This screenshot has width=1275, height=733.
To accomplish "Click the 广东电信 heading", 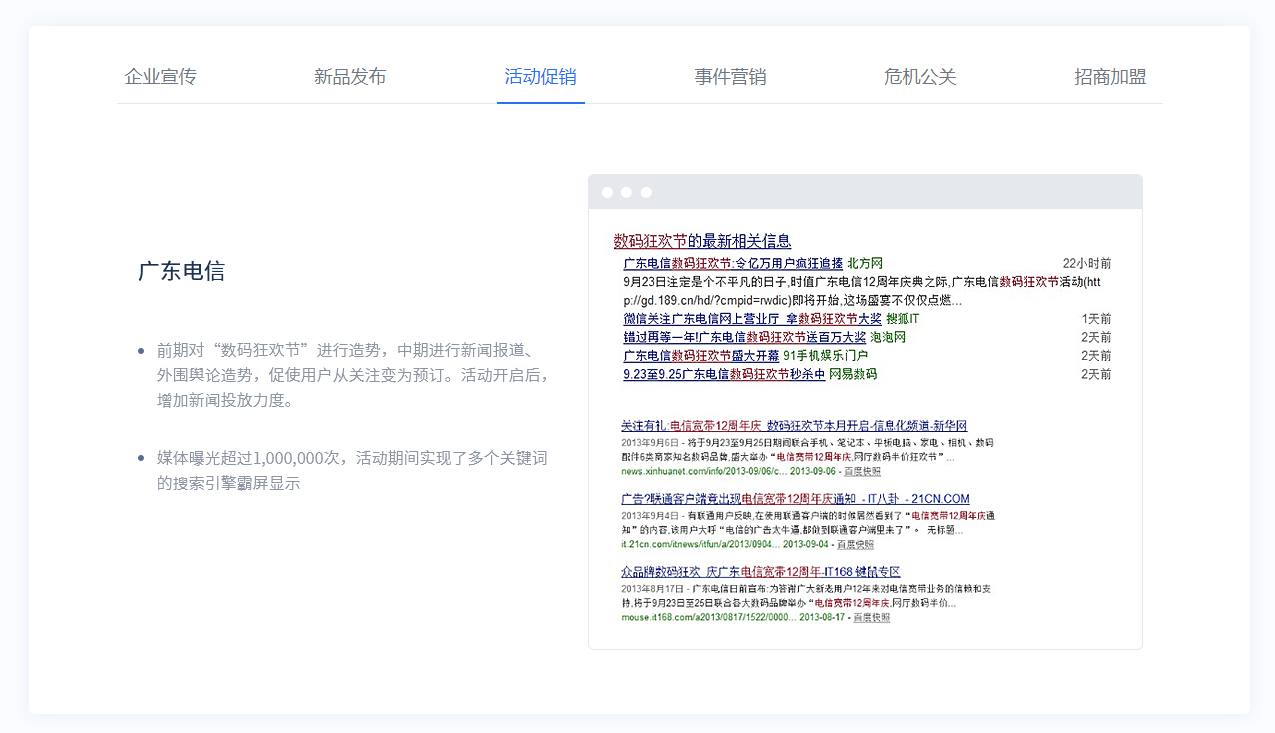I will (181, 271).
